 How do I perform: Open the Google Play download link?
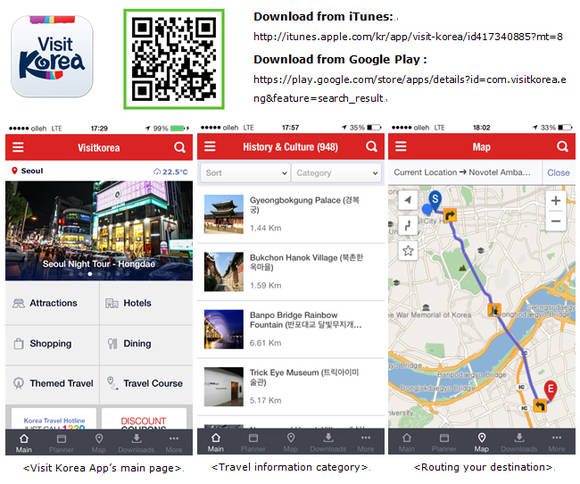[x=409, y=89]
